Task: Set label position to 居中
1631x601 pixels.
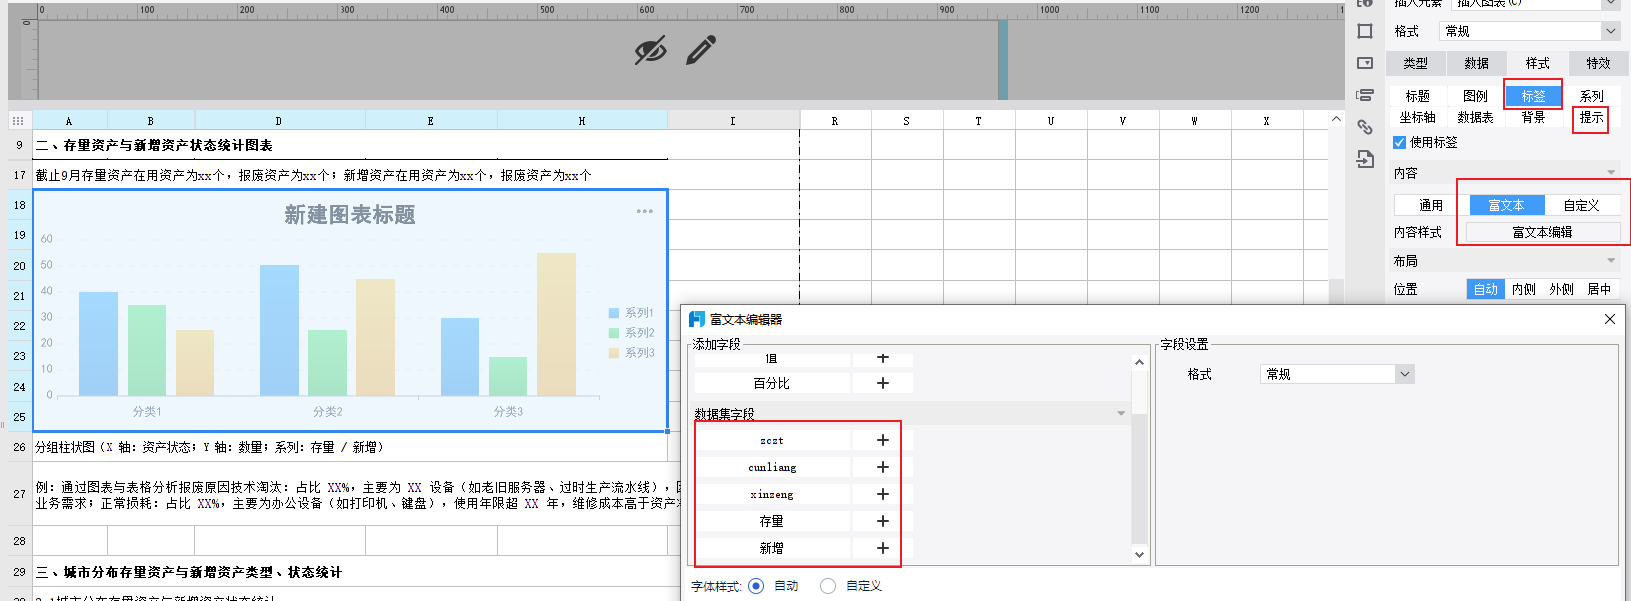Action: (x=1600, y=289)
